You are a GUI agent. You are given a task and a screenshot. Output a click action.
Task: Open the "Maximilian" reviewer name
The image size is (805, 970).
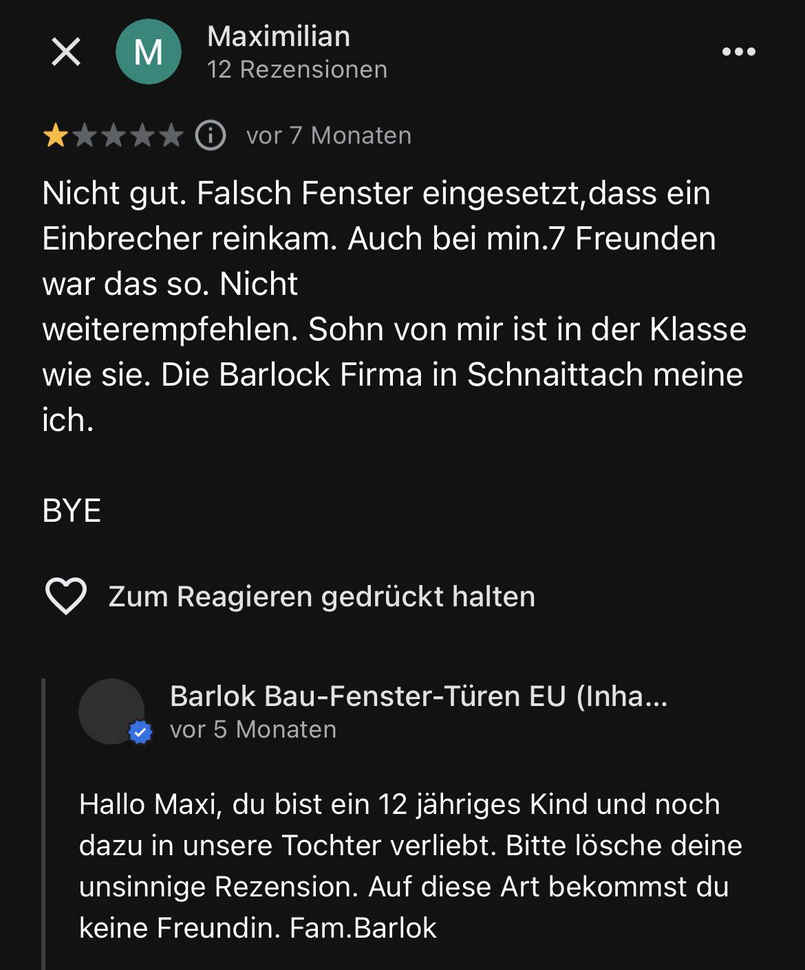click(278, 37)
